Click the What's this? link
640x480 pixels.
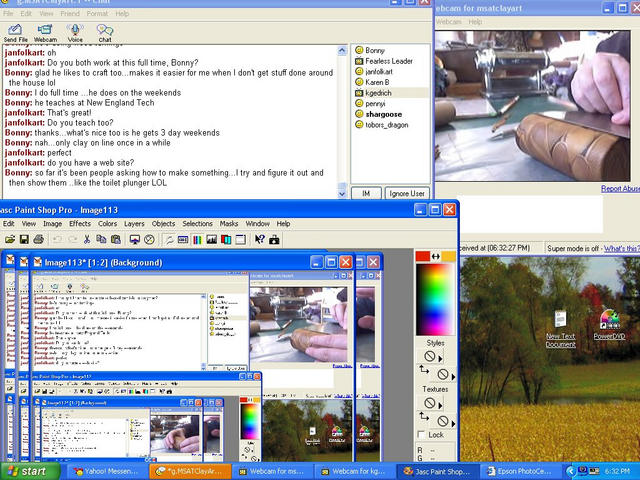[x=622, y=248]
